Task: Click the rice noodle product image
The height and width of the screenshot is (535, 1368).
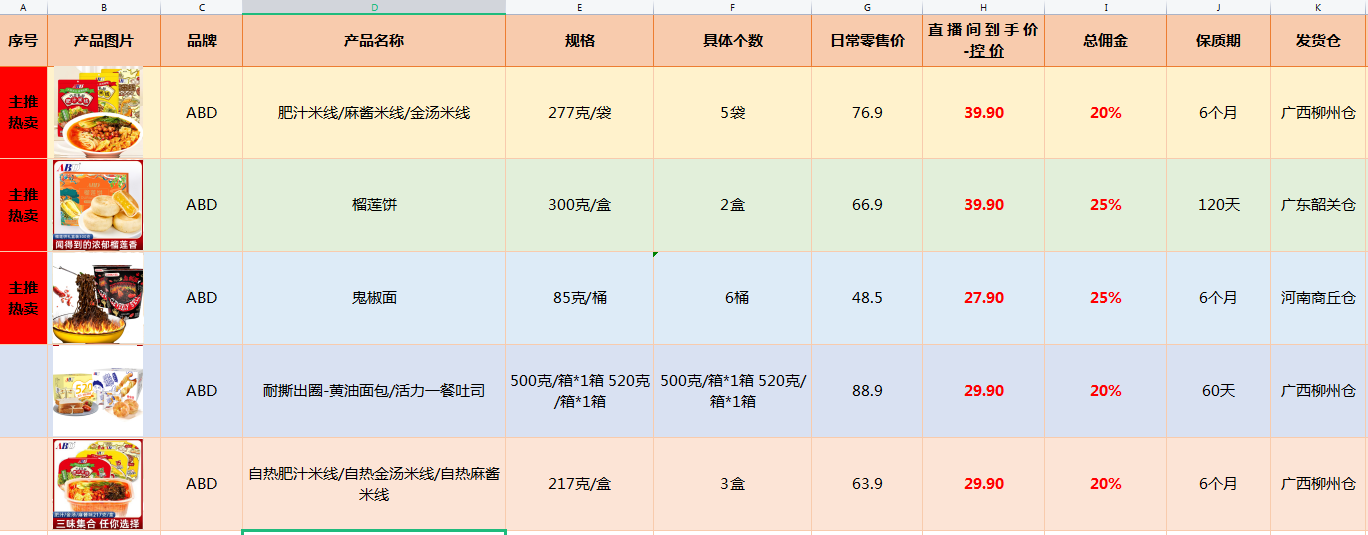Action: [x=98, y=112]
